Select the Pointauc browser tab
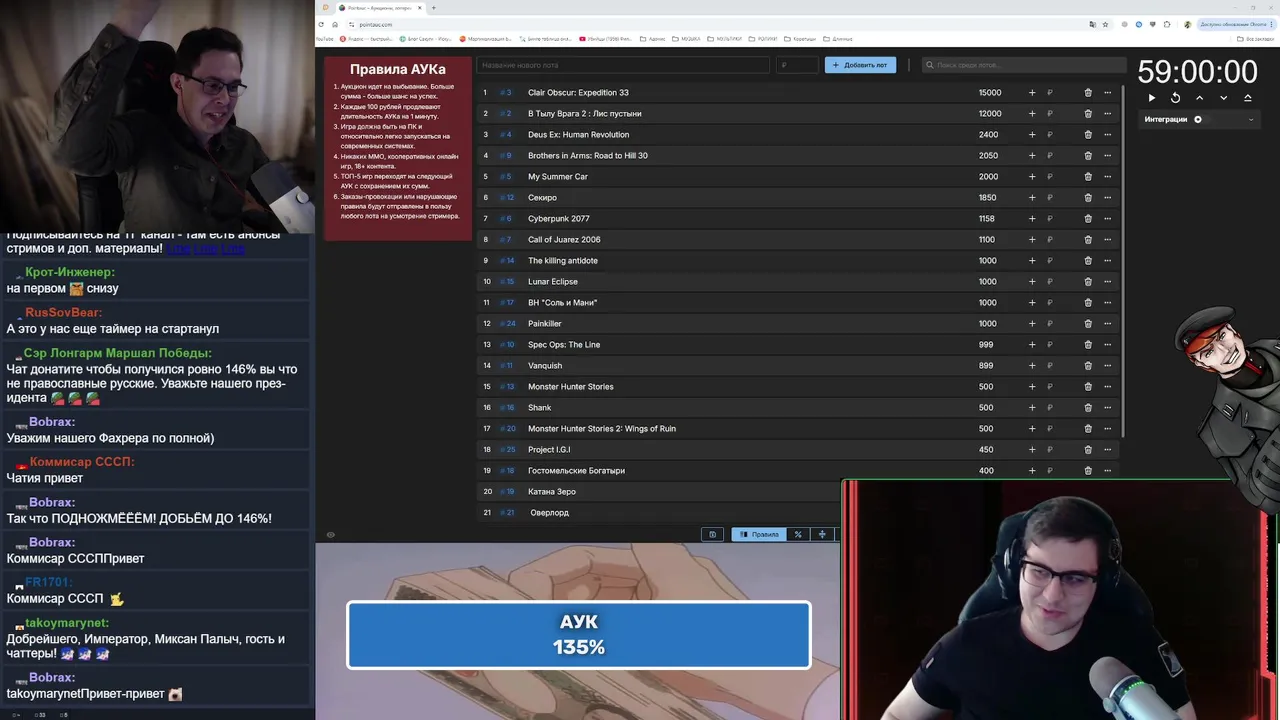 click(381, 8)
